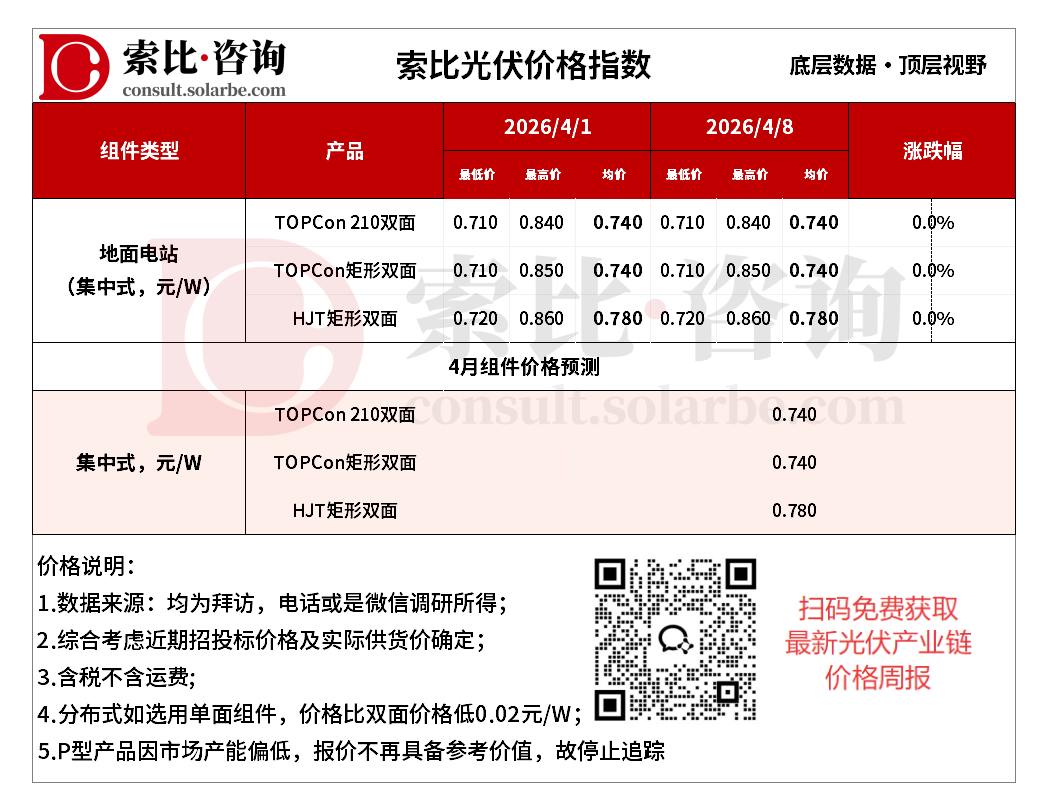Click the WeChat icon inside the QR code

coord(675,640)
